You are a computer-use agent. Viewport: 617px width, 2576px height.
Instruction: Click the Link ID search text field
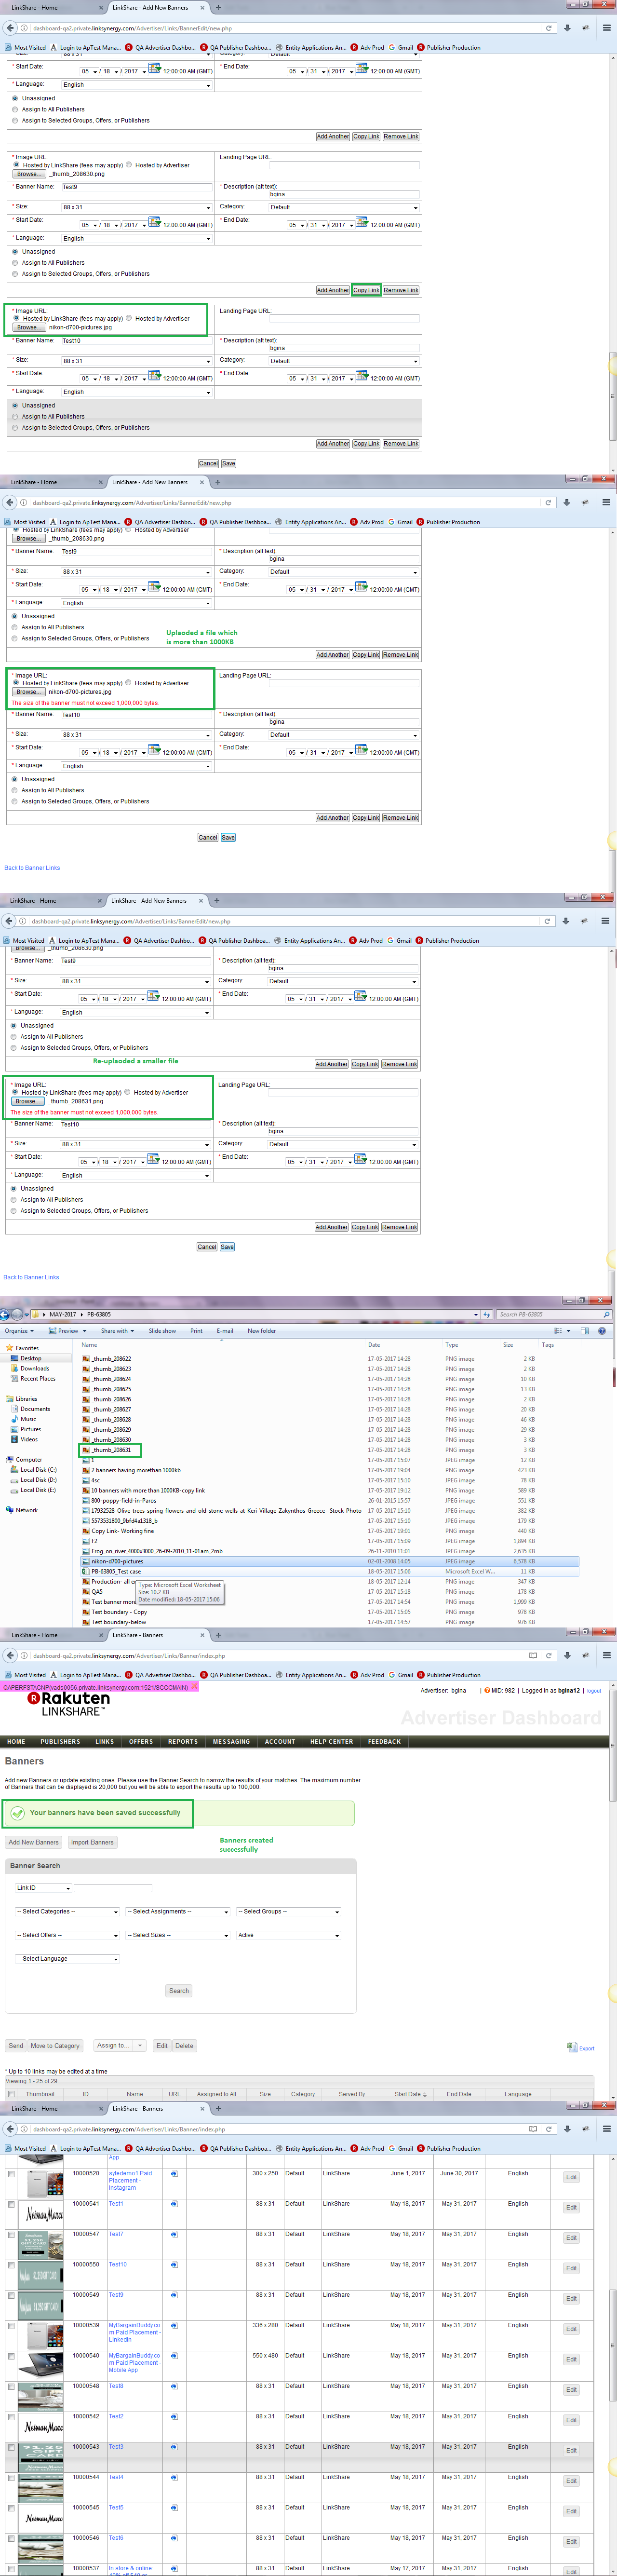point(113,1888)
